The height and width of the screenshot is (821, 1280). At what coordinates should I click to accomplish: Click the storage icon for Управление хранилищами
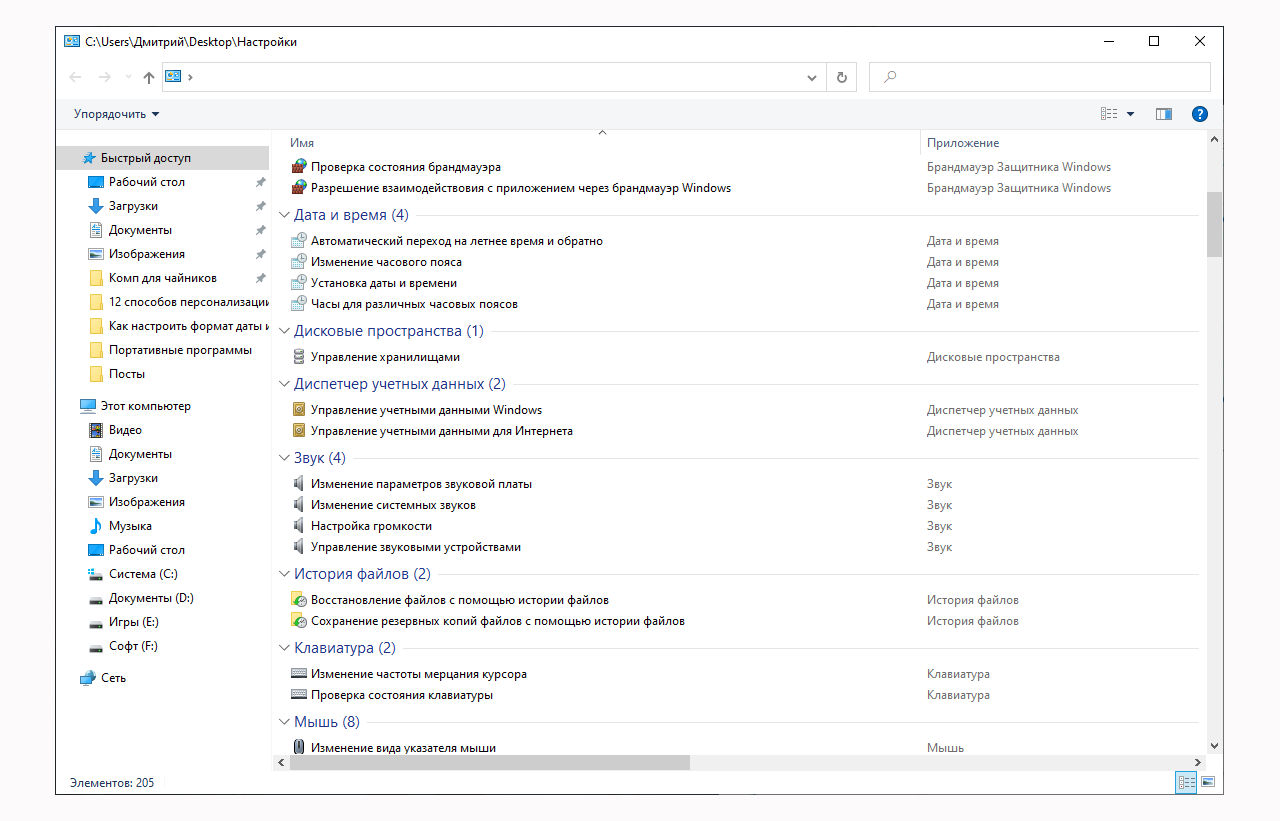[x=298, y=357]
